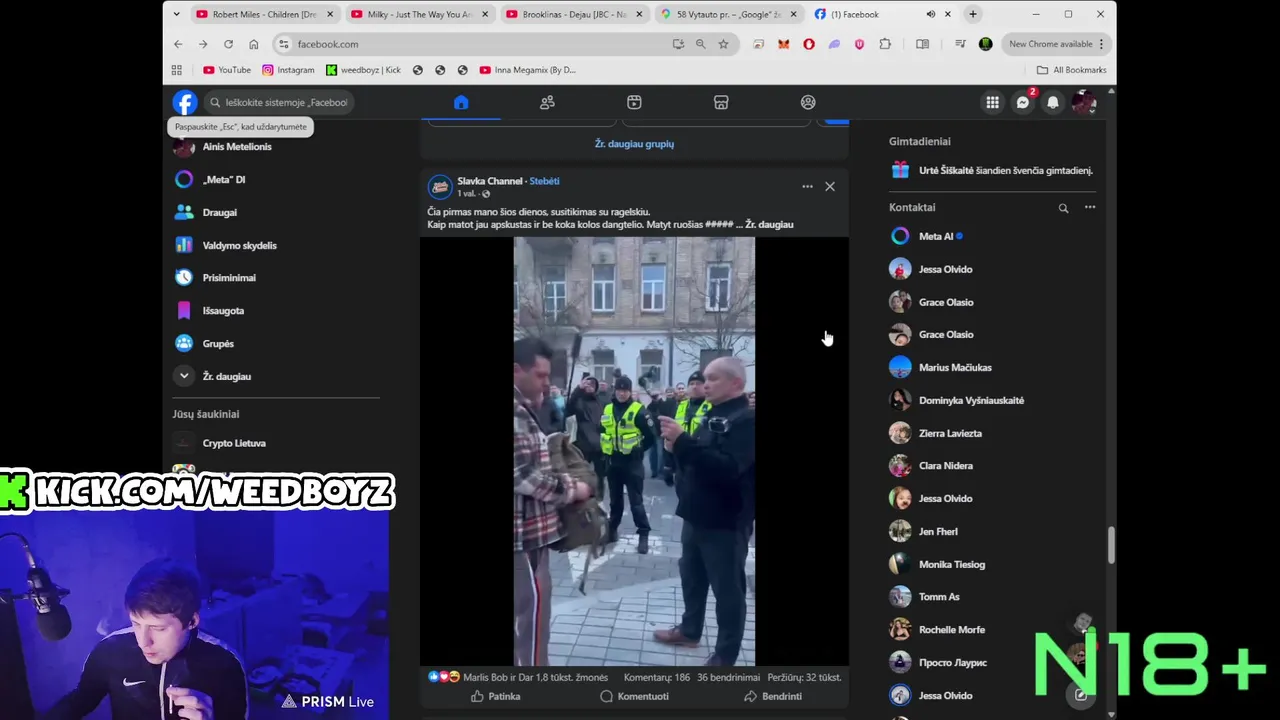Open the Friends tab icon in top navigation
Viewport: 1280px width, 720px height.
point(547,102)
